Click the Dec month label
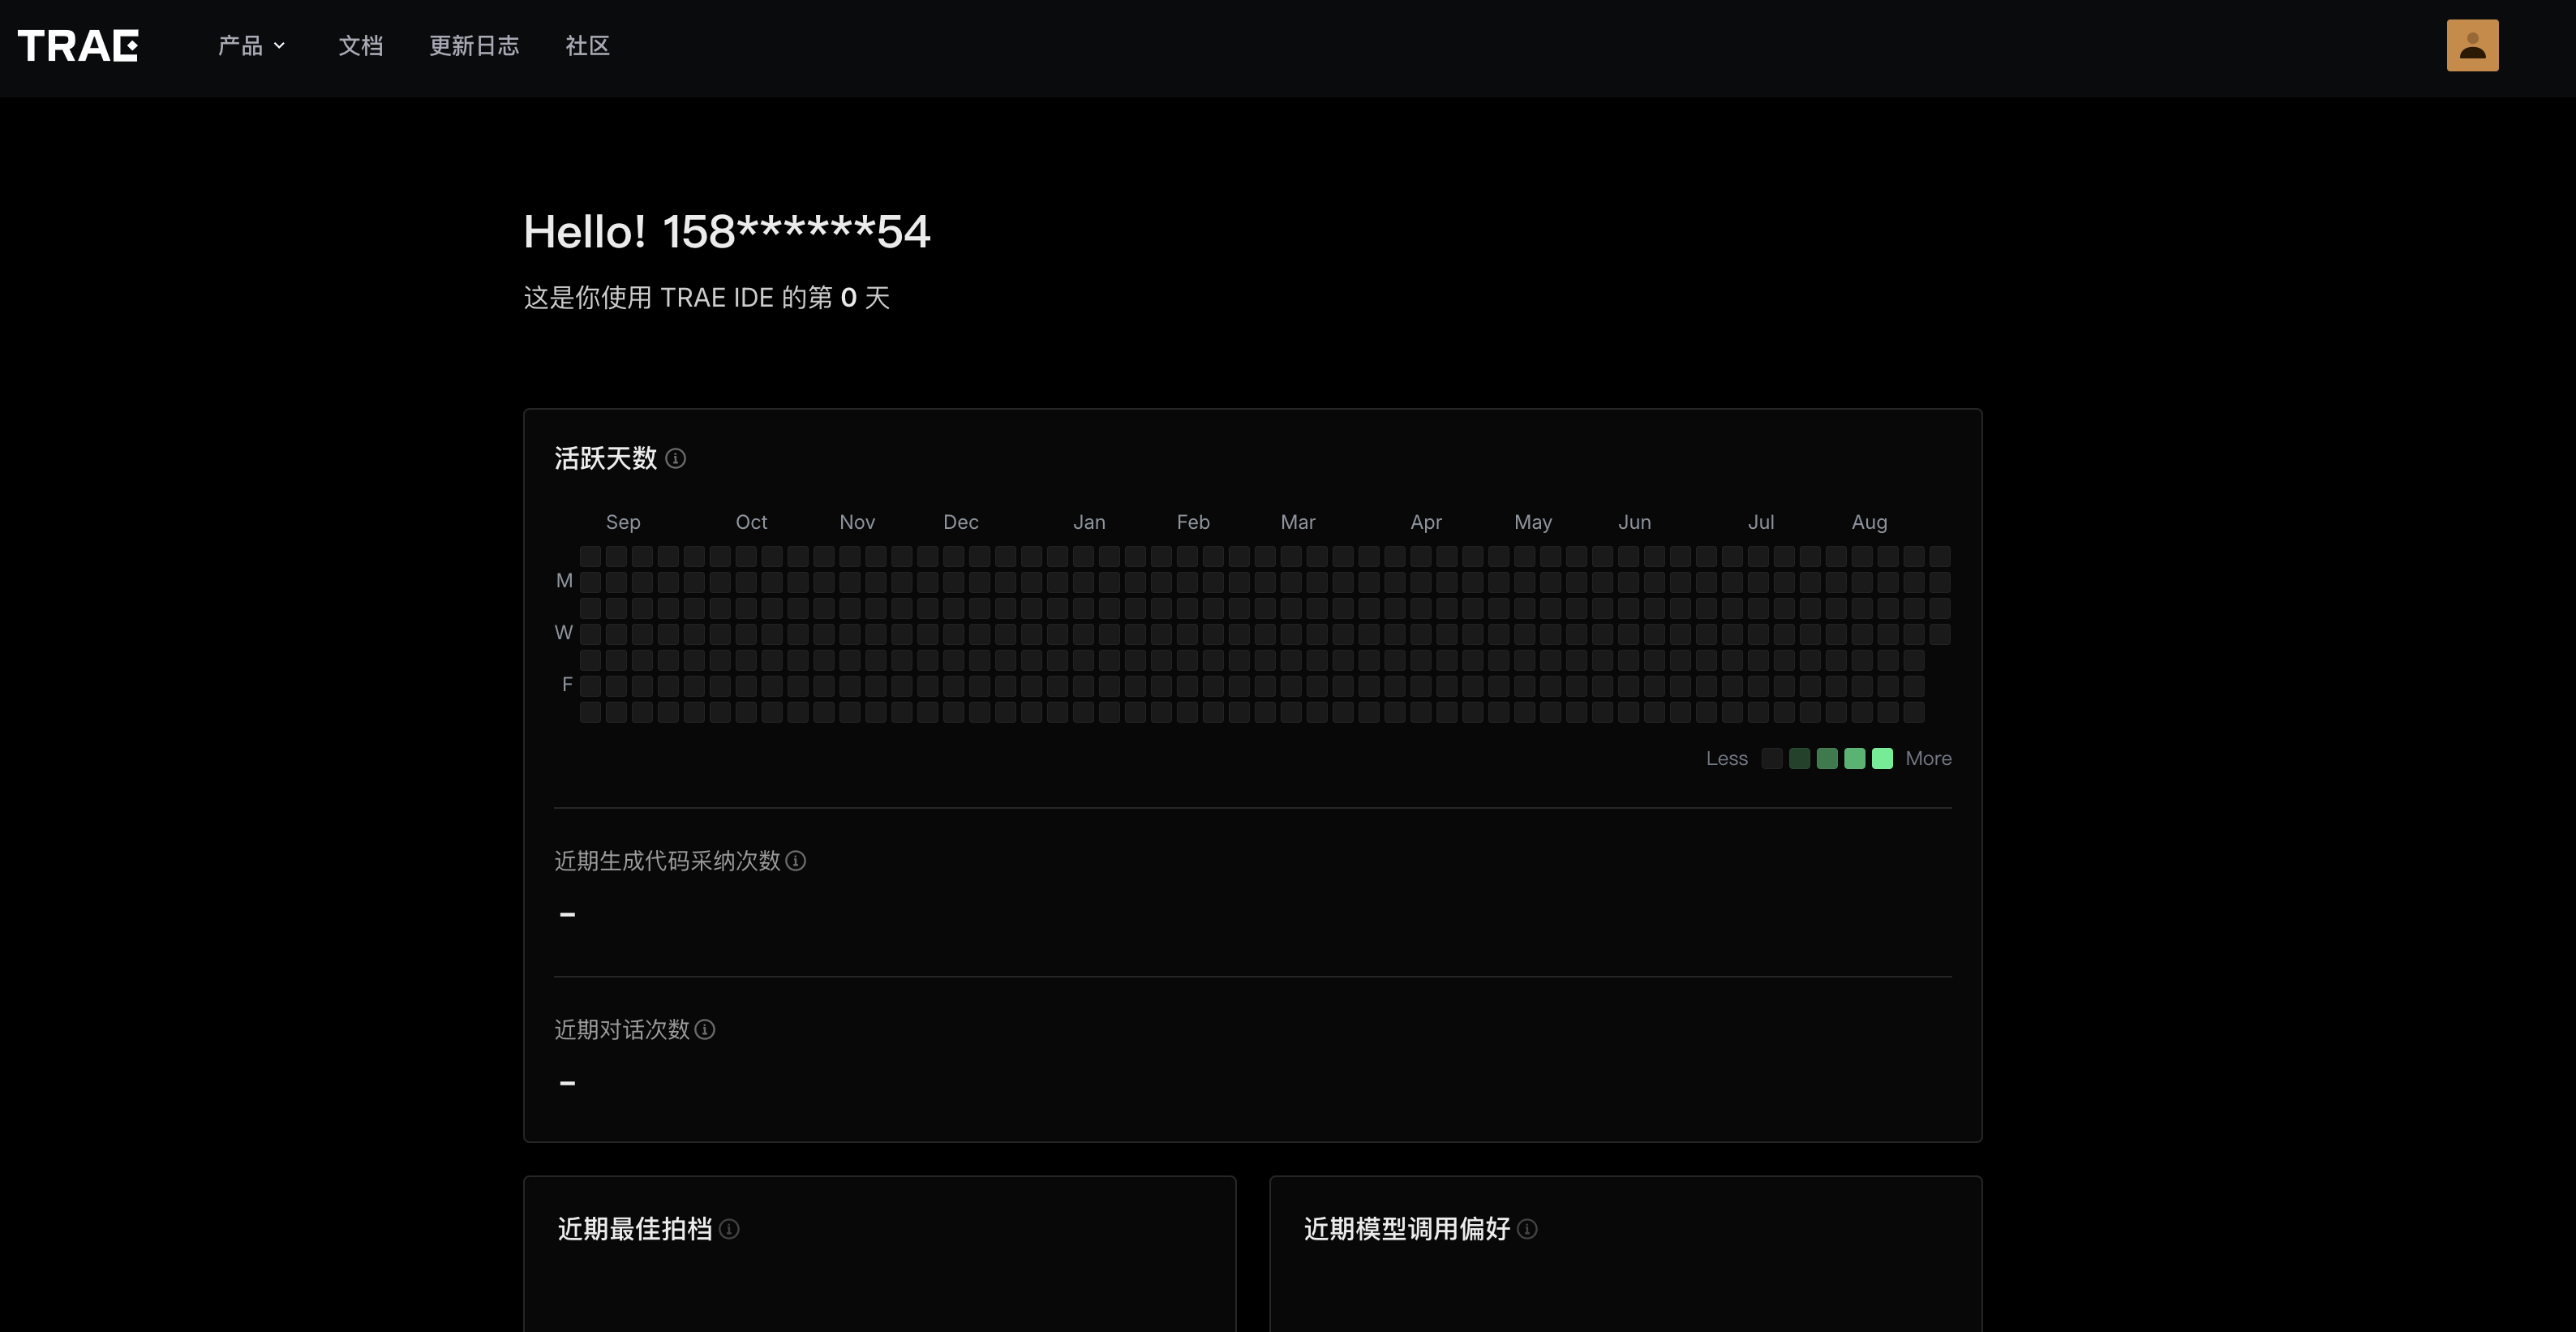The image size is (2576, 1332). coord(961,522)
